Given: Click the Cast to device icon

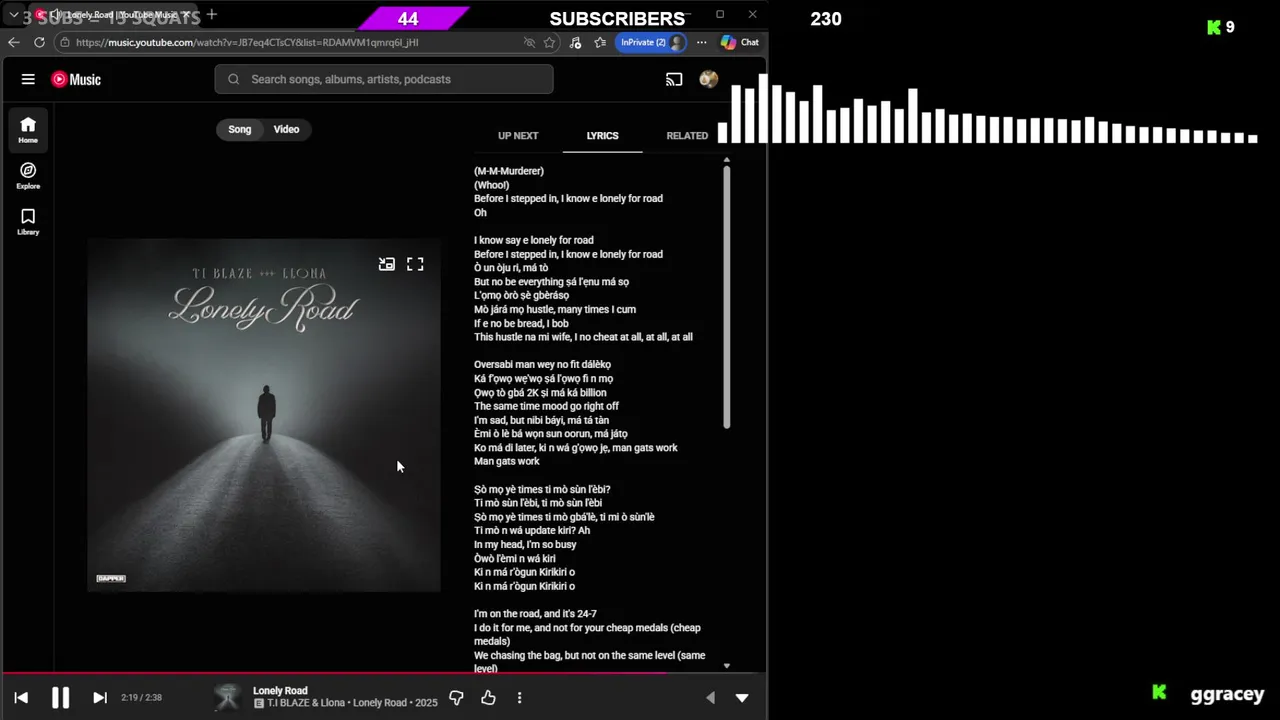Looking at the screenshot, I should click(674, 79).
